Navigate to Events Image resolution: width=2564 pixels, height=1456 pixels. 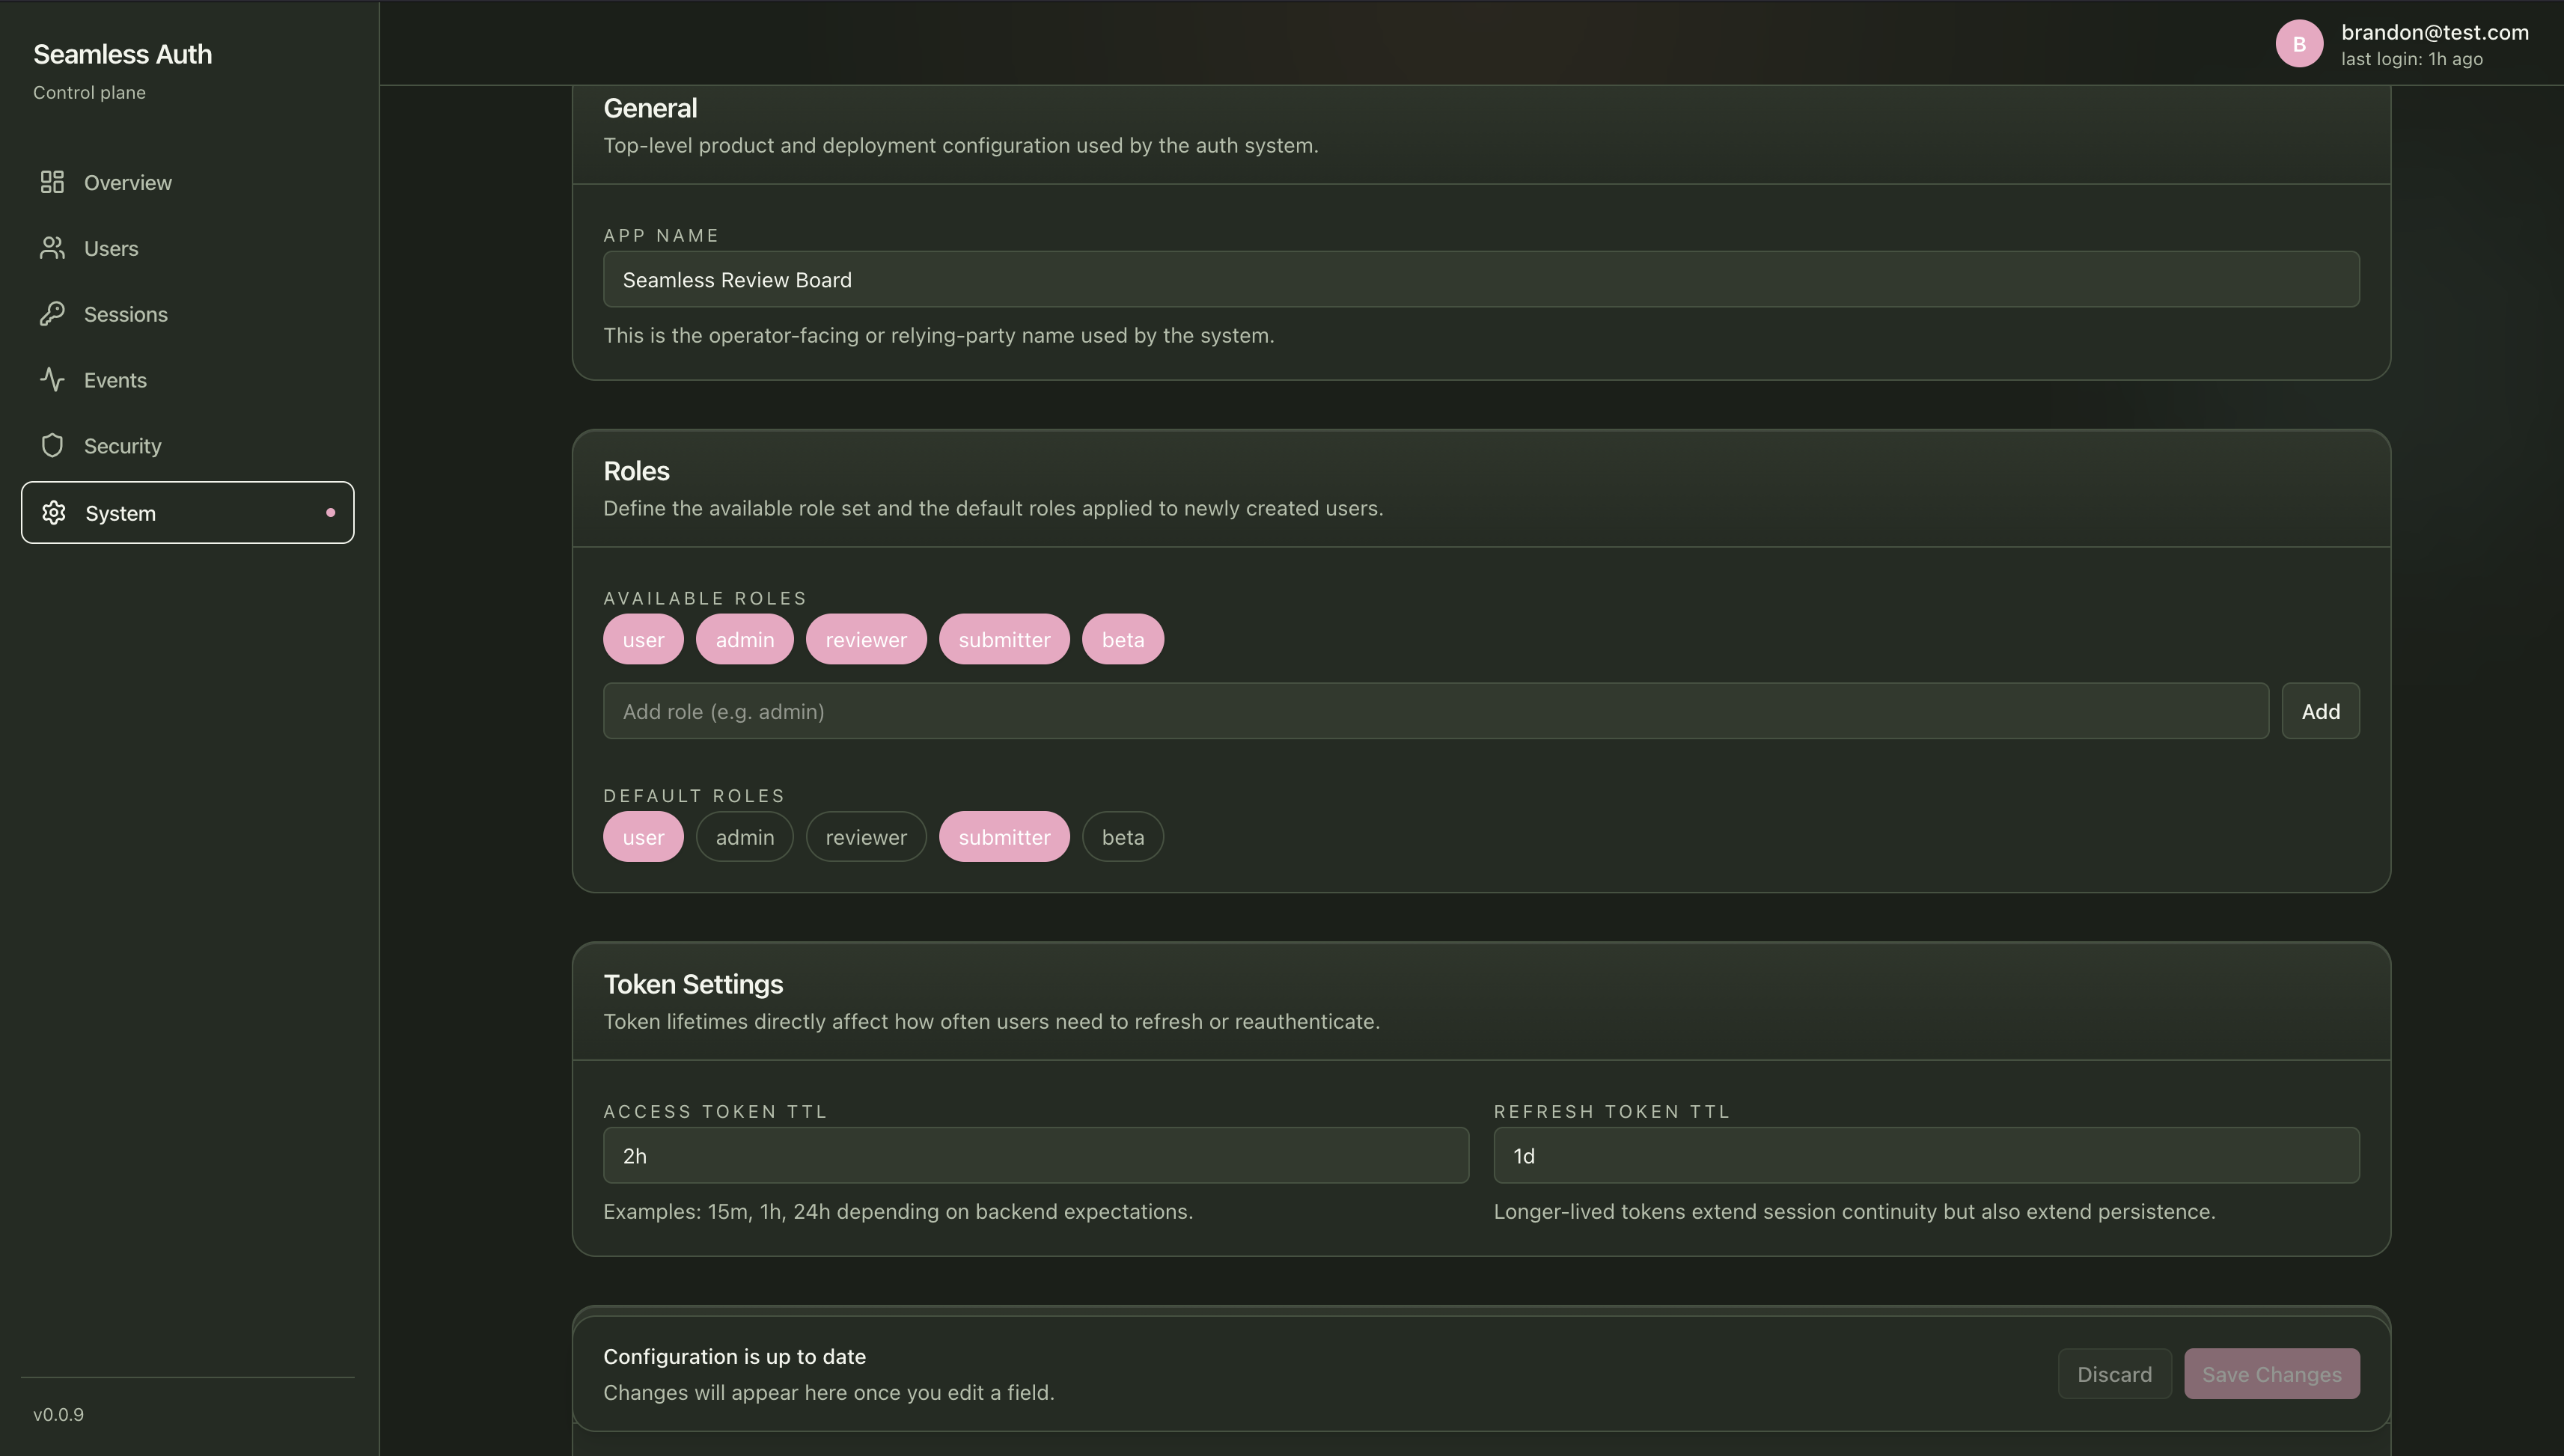tap(115, 381)
